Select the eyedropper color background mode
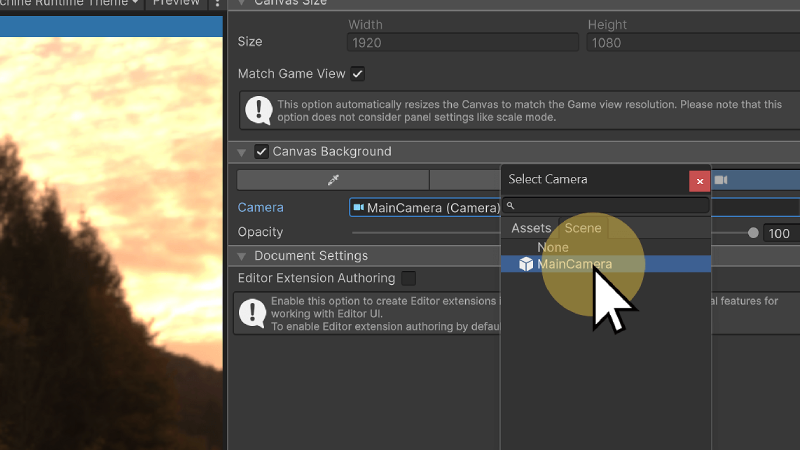 coord(333,180)
